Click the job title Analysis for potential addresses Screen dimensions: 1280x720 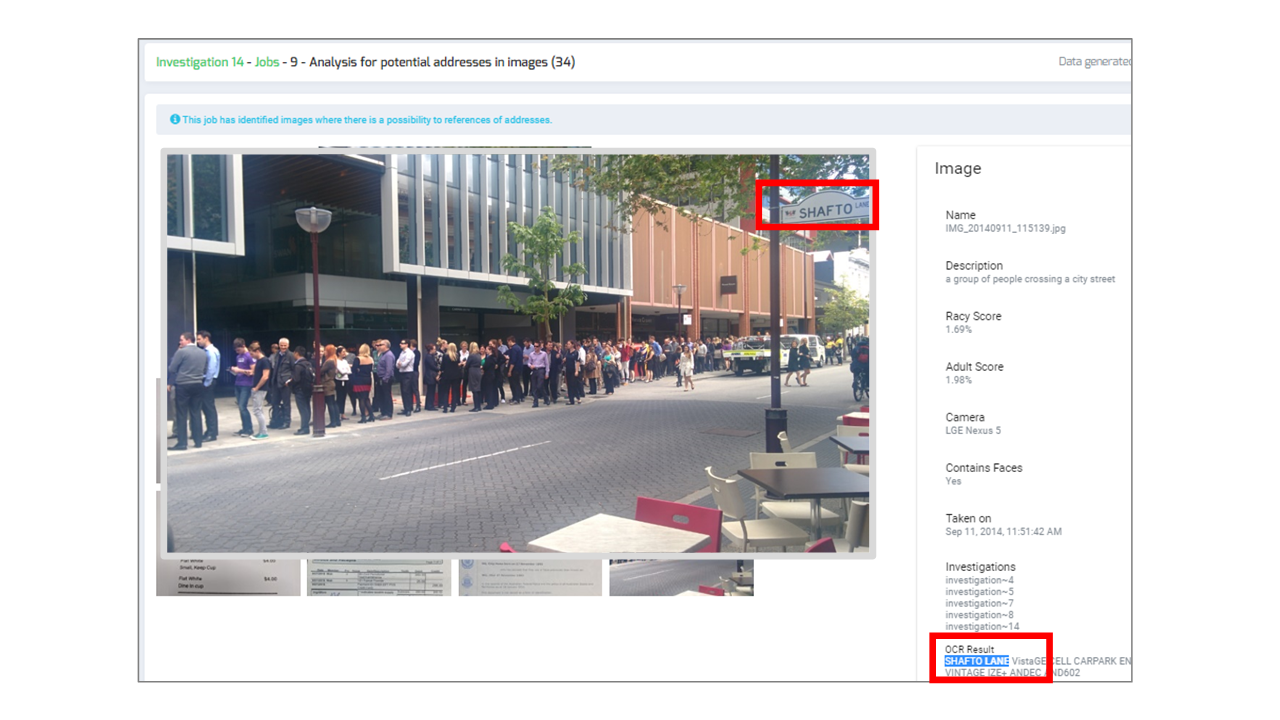[x=442, y=62]
